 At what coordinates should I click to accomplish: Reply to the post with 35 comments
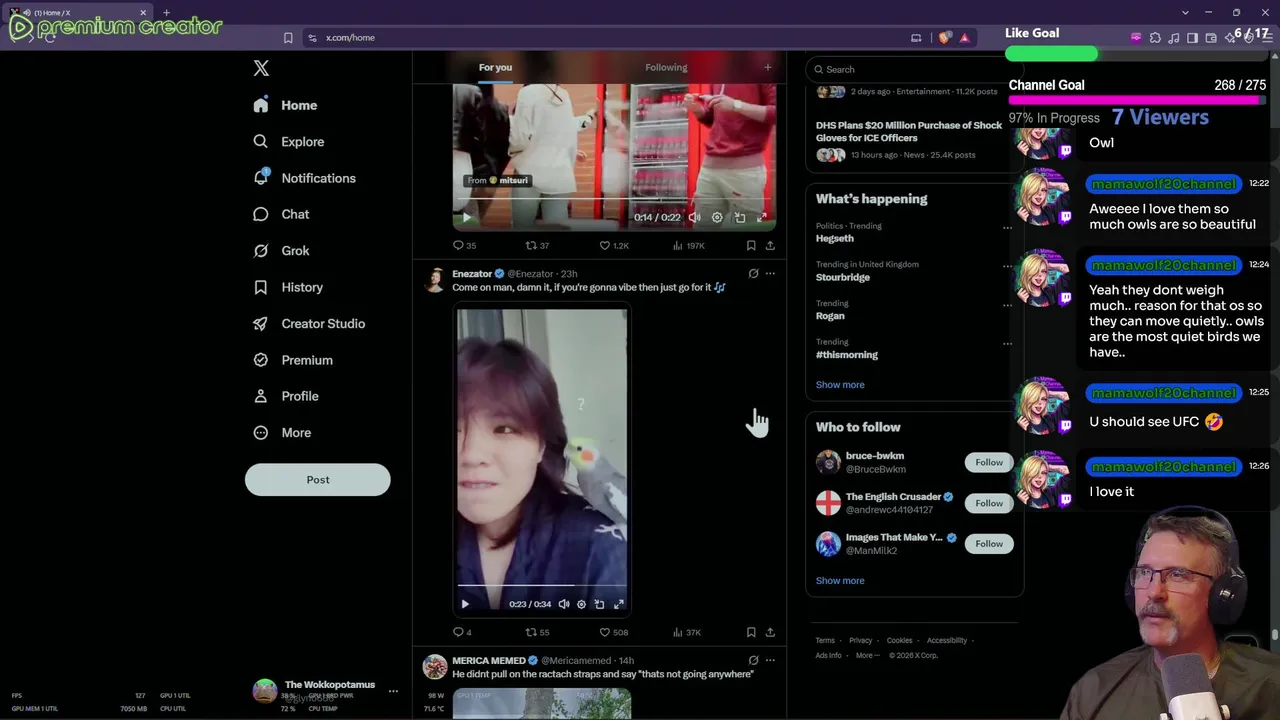click(x=464, y=245)
